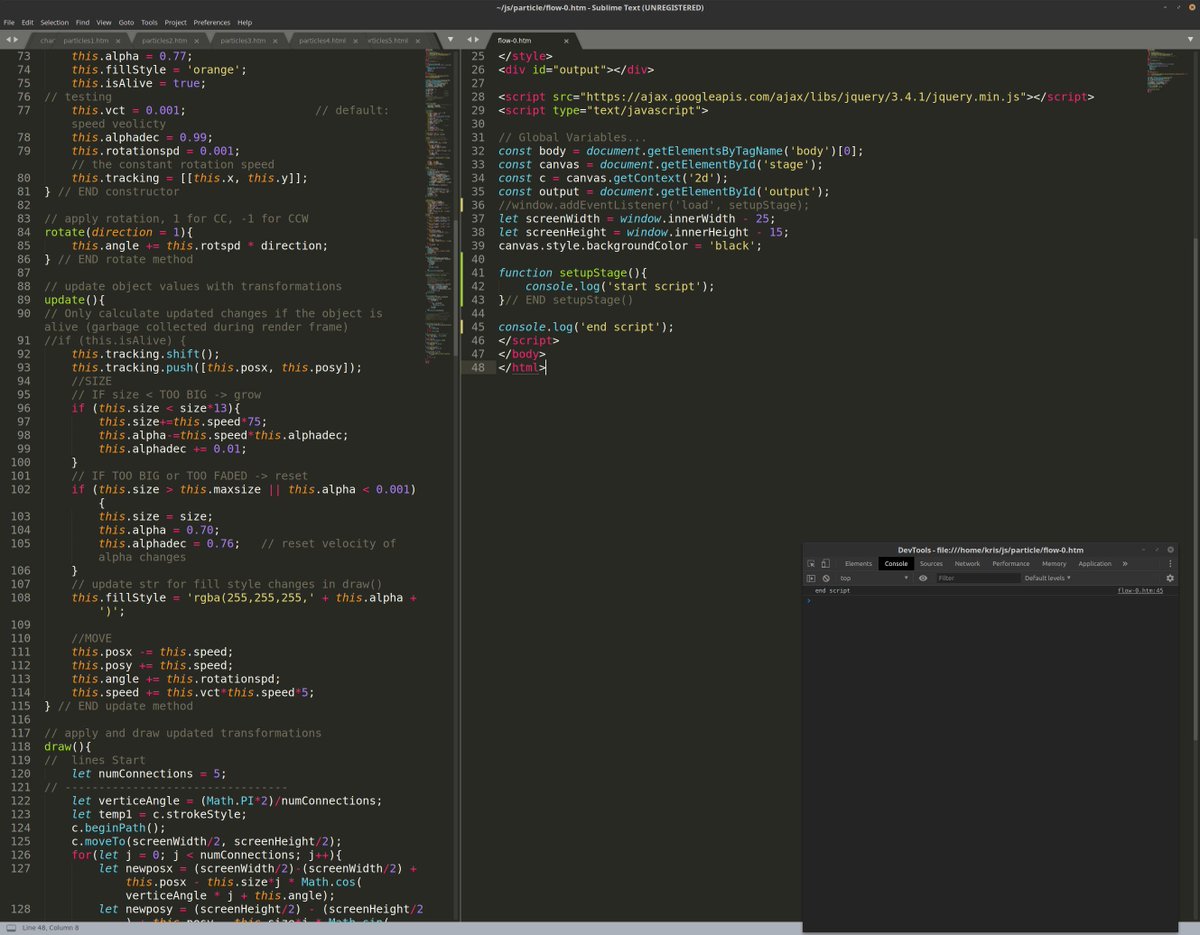Switch to the particles1.htm tab

pos(86,40)
